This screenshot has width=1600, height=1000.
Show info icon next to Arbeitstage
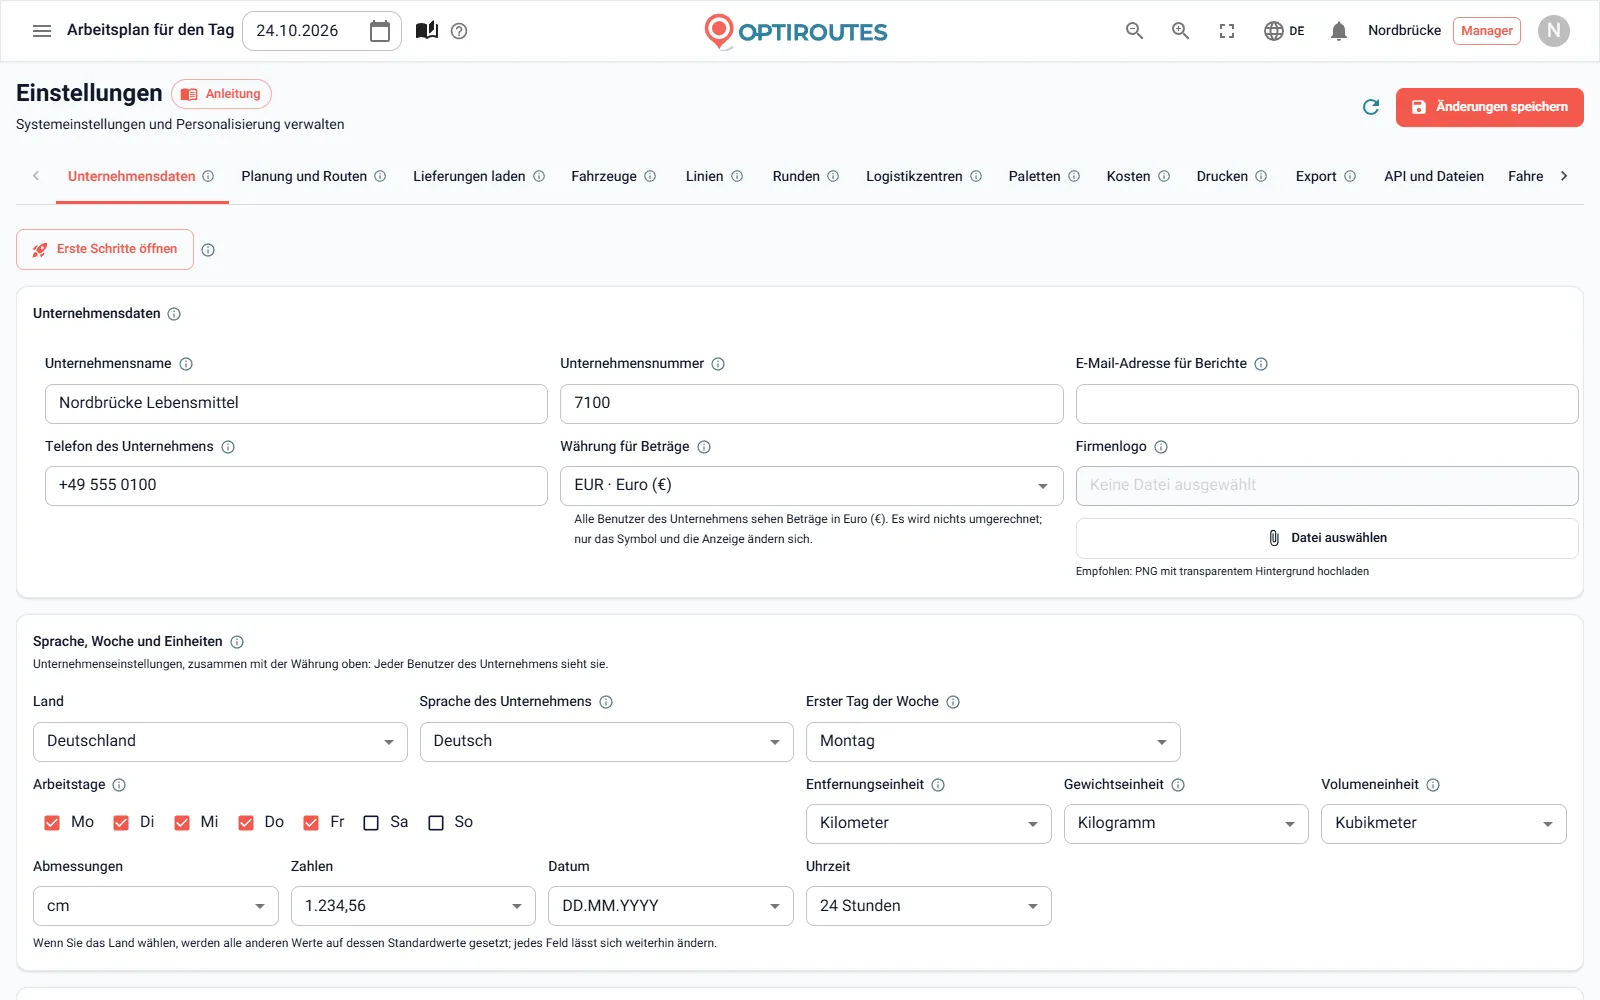[x=119, y=785]
